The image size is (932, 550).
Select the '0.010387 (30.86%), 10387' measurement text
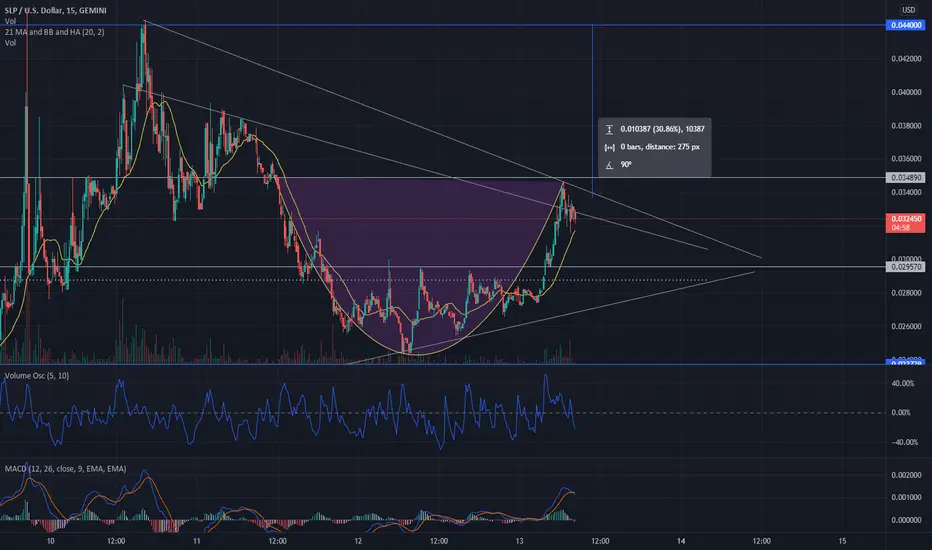(662, 129)
